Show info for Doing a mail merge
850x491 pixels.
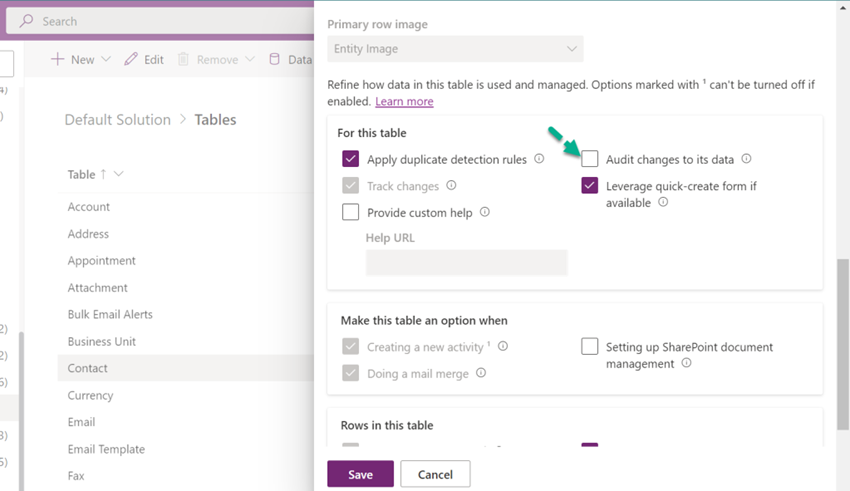click(481, 373)
